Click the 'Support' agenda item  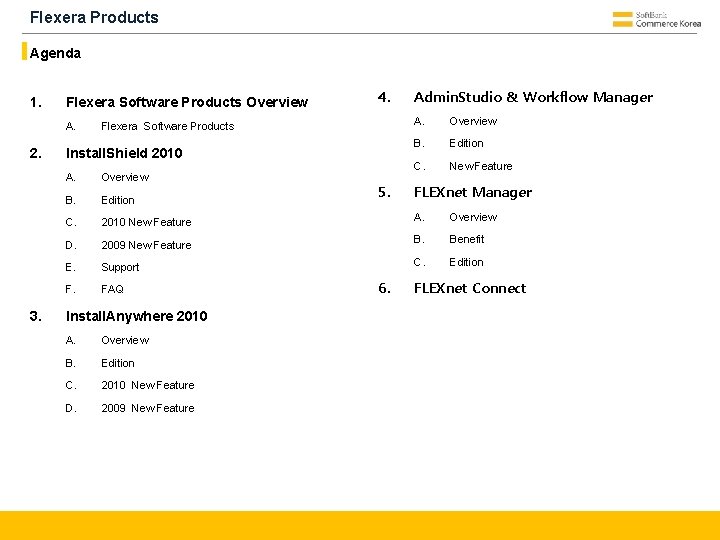pyautogui.click(x=120, y=267)
